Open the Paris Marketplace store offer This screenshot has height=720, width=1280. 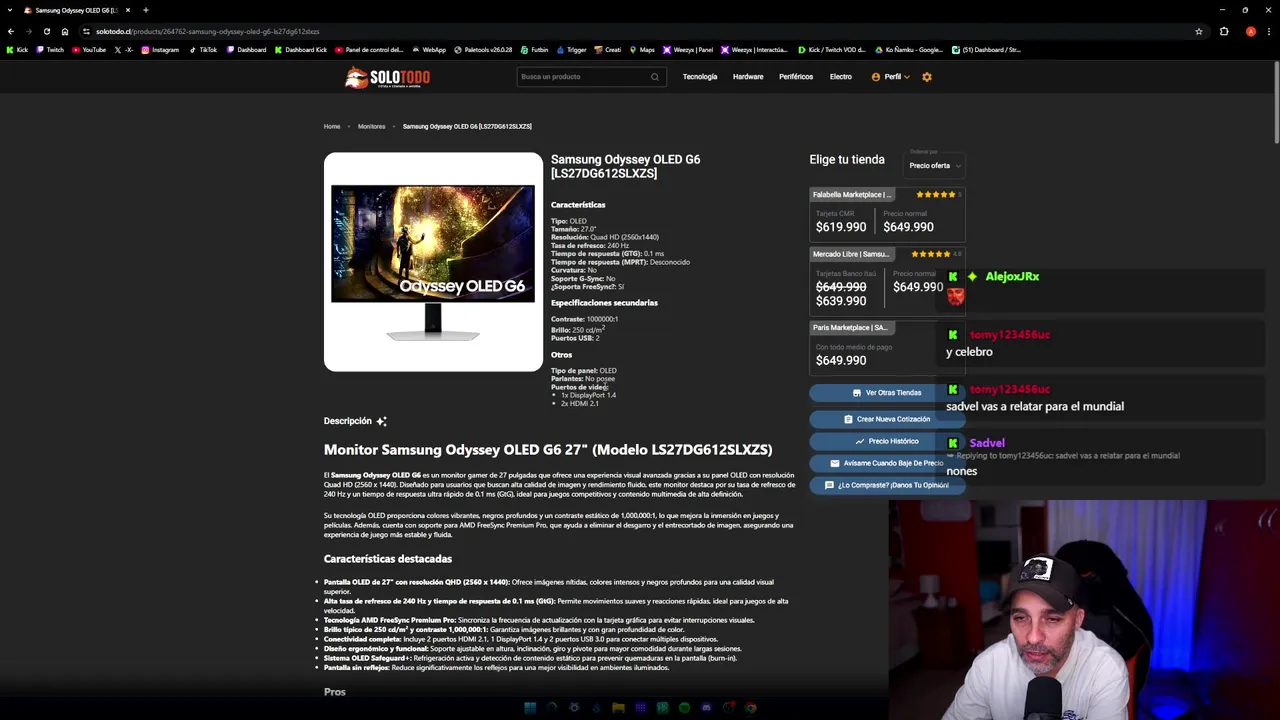tap(887, 346)
